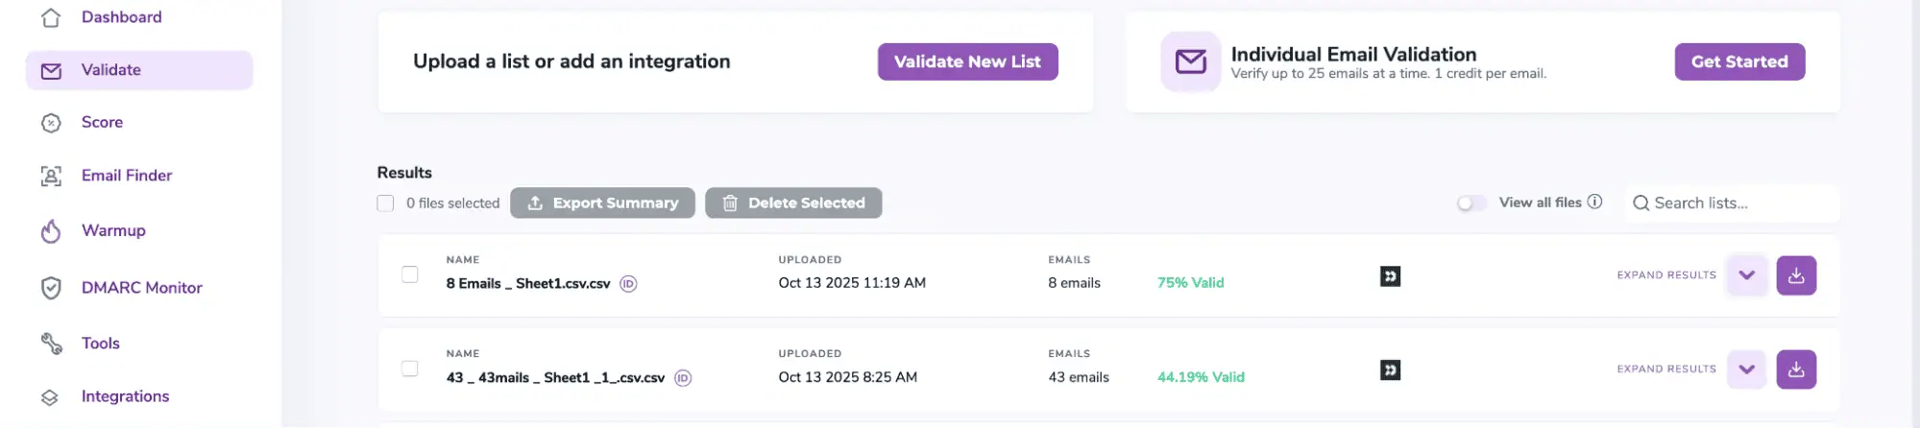Viewport: 1920px width, 429px height.
Task: Click ID badge next to 43mails filename
Action: [x=683, y=378]
